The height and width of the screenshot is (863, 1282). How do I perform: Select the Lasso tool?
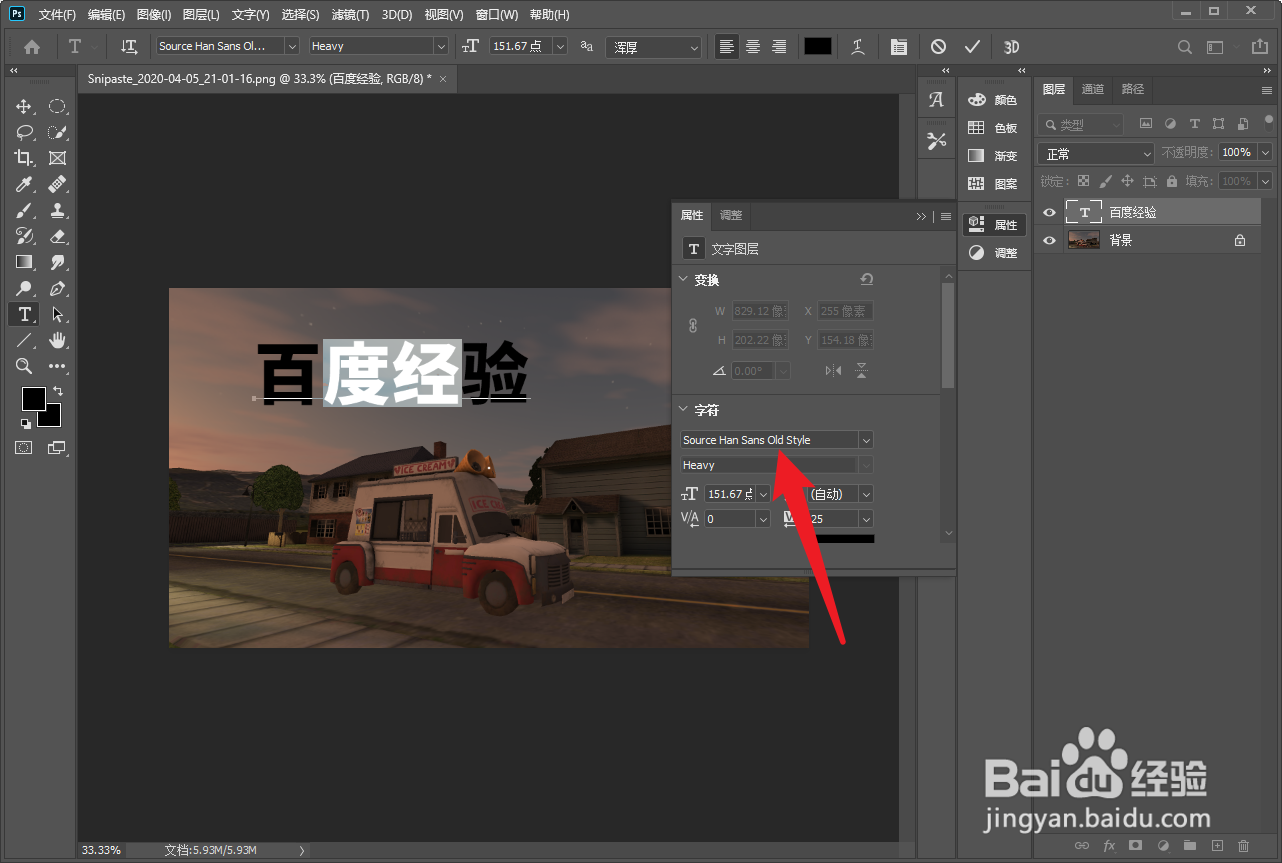tap(24, 132)
